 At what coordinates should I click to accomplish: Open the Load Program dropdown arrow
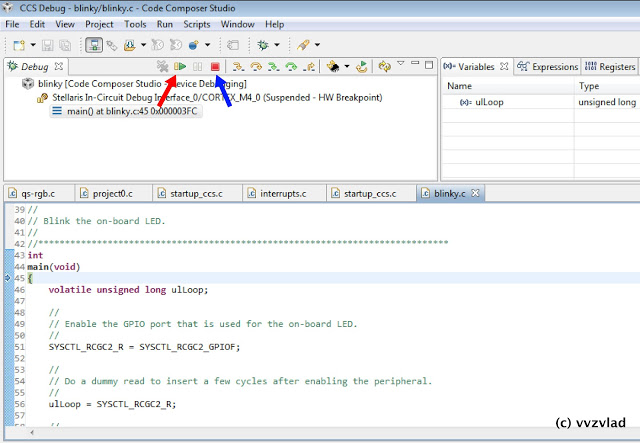click(143, 45)
